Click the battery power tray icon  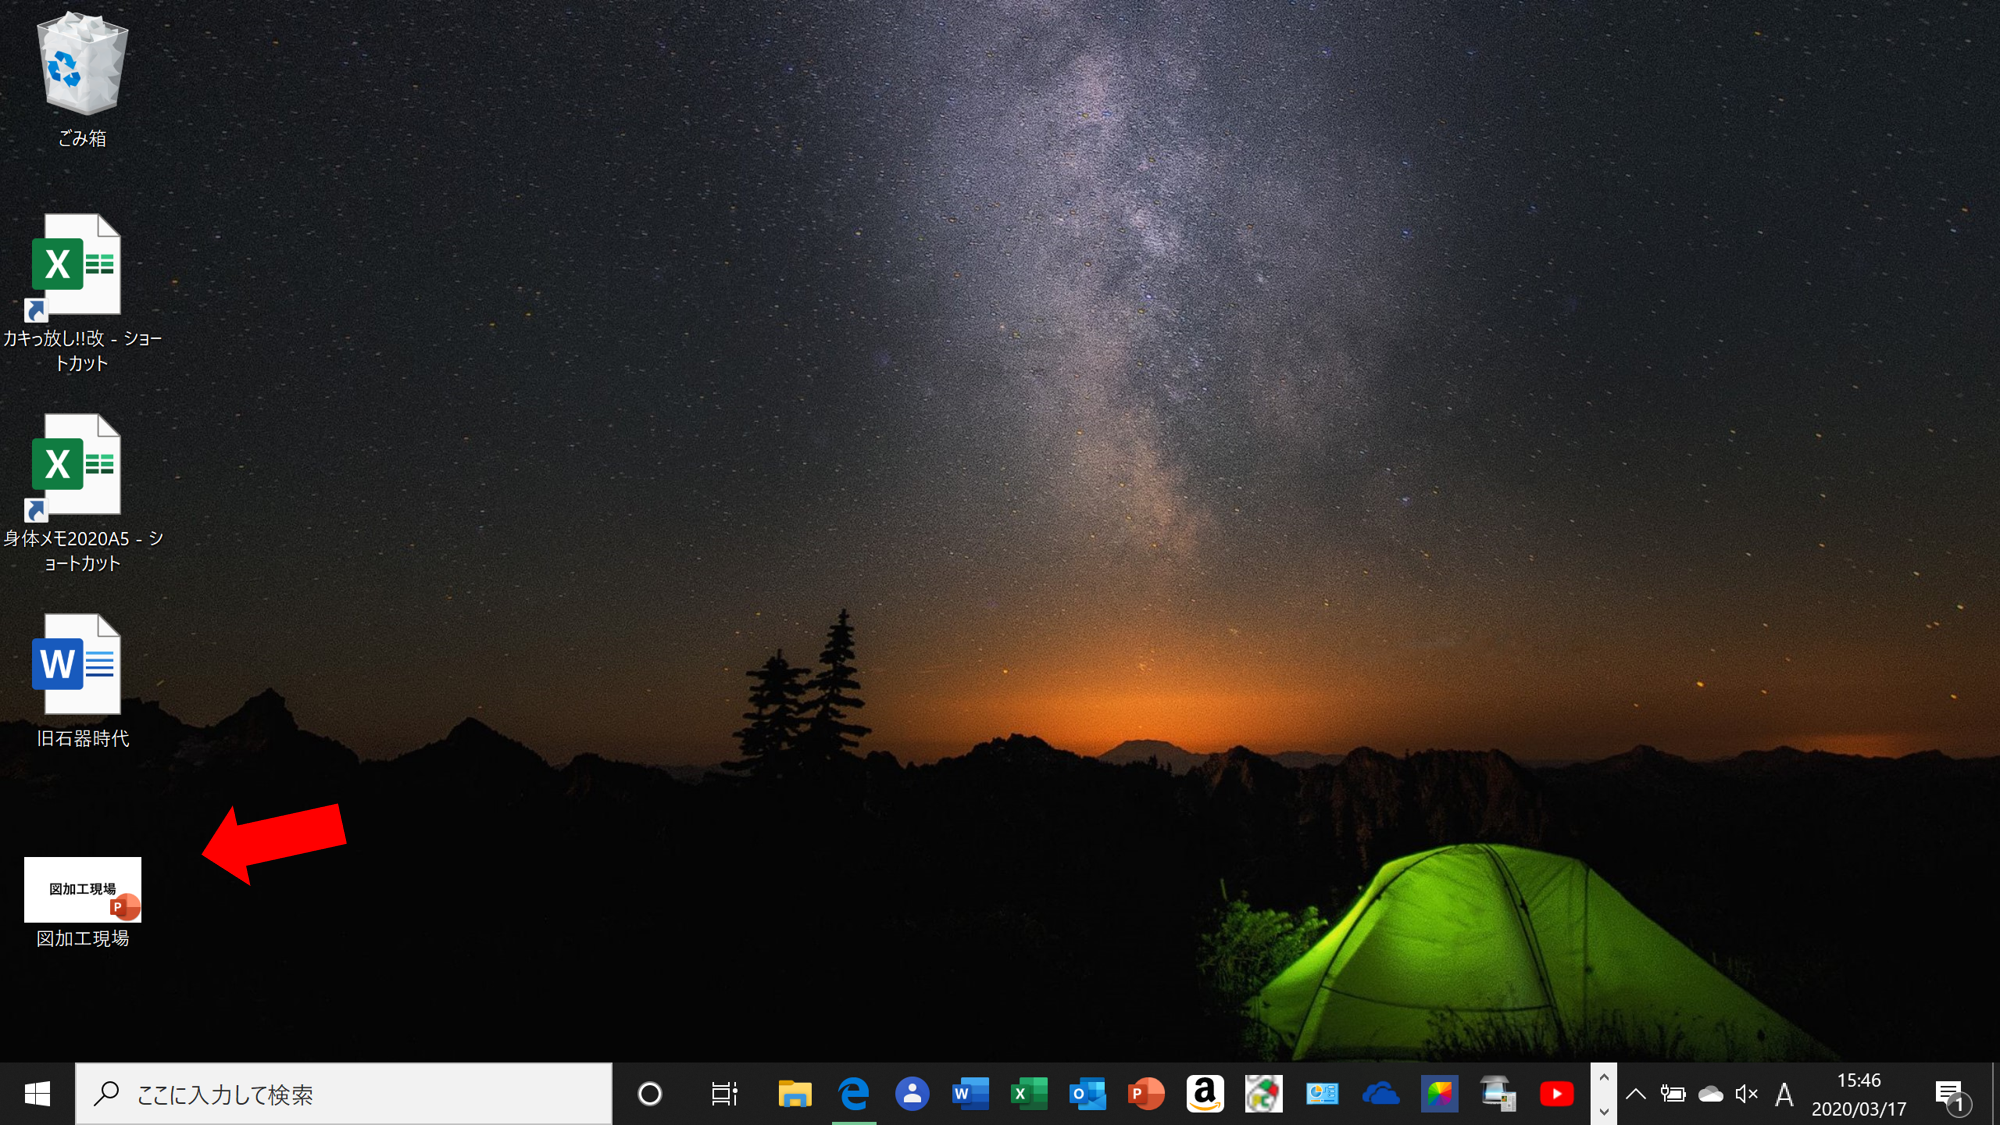click(1673, 1094)
